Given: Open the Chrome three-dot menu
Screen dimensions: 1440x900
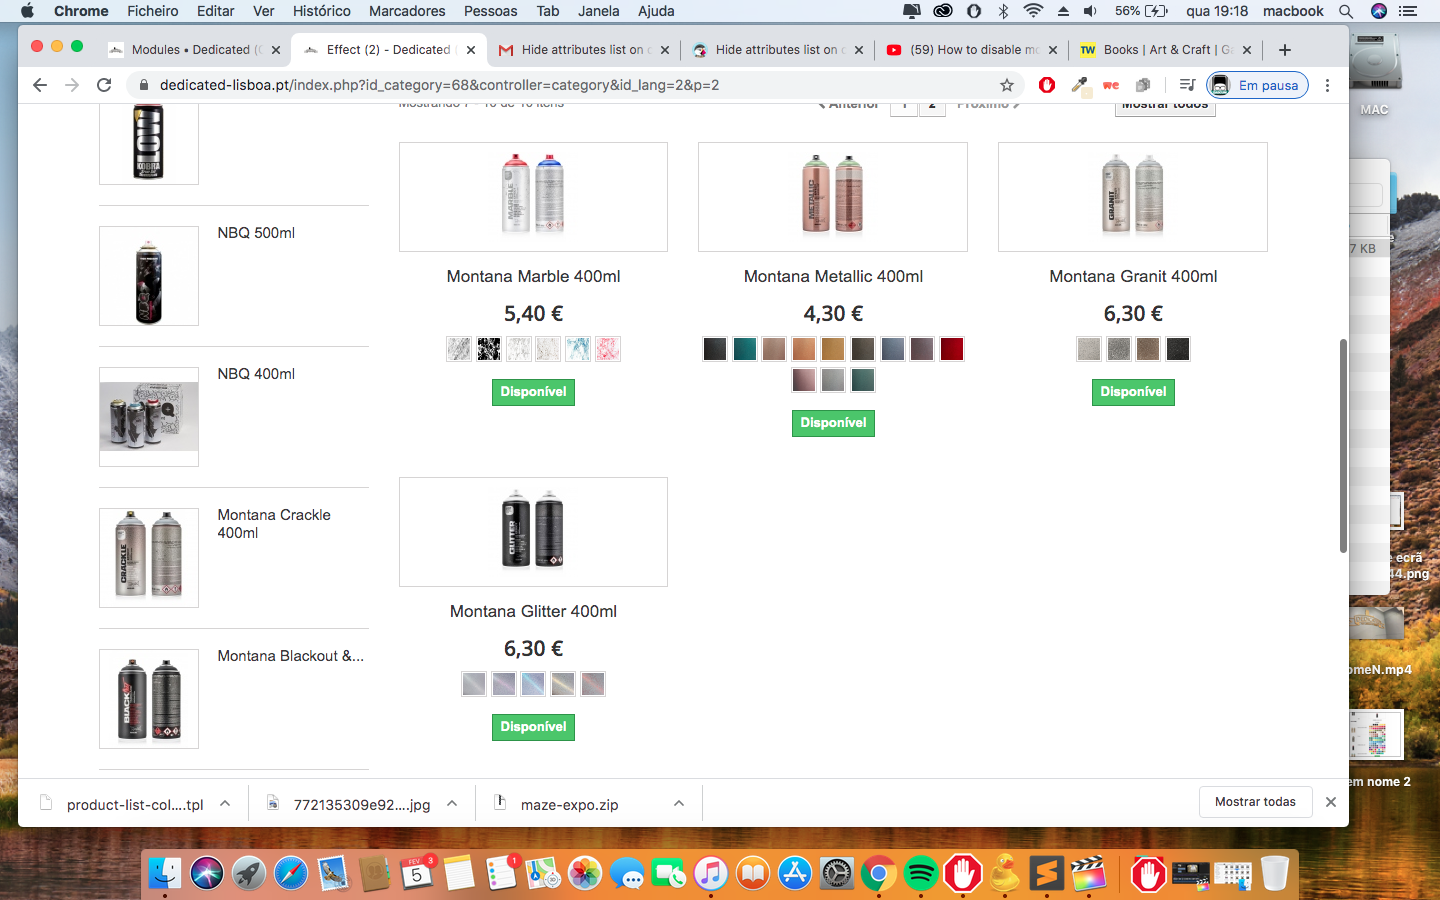Looking at the screenshot, I should [1327, 85].
